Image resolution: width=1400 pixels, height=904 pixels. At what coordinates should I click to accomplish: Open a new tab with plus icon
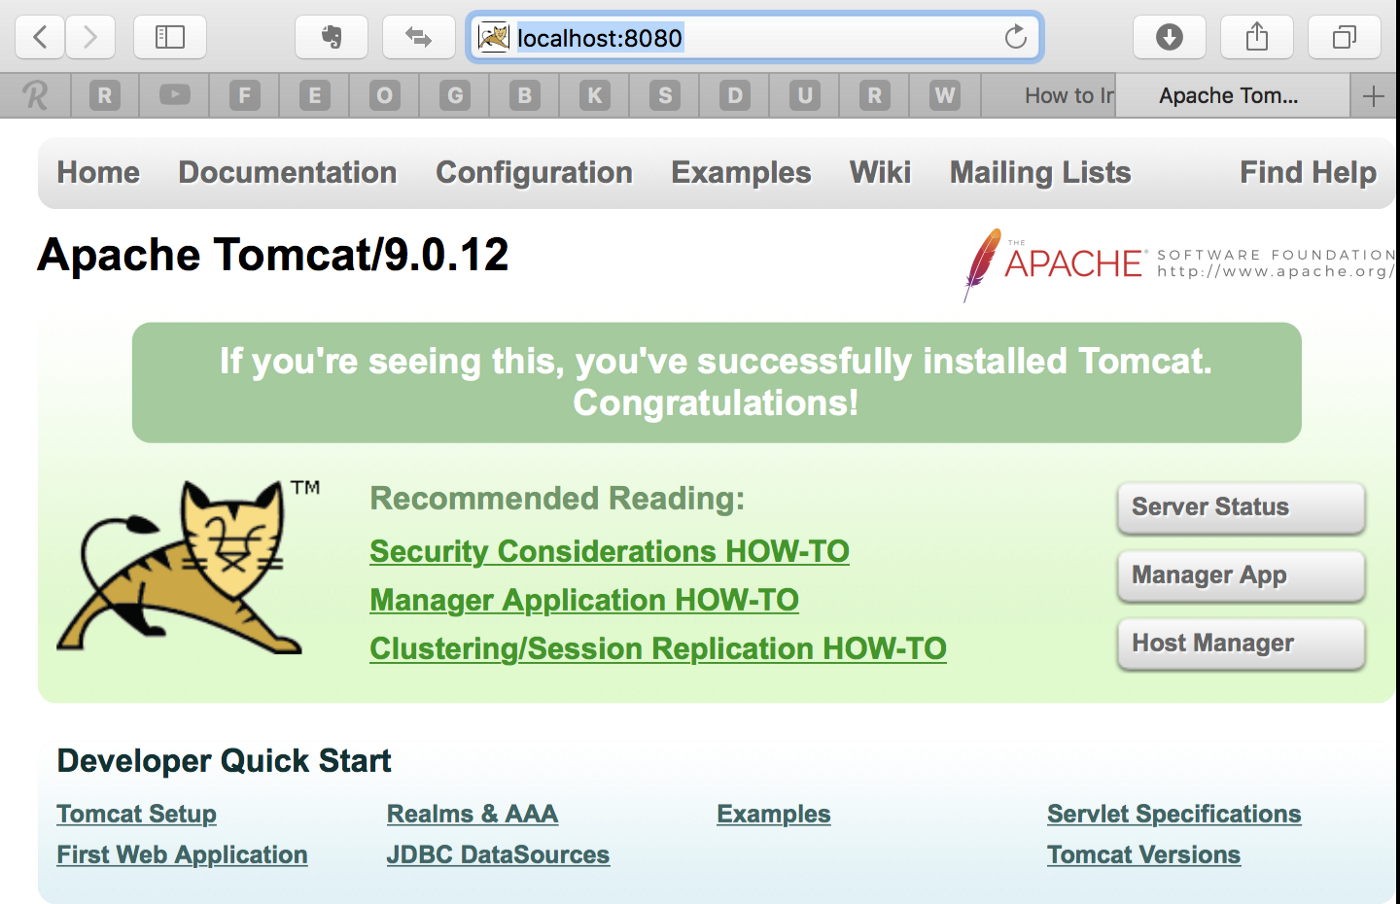point(1373,96)
